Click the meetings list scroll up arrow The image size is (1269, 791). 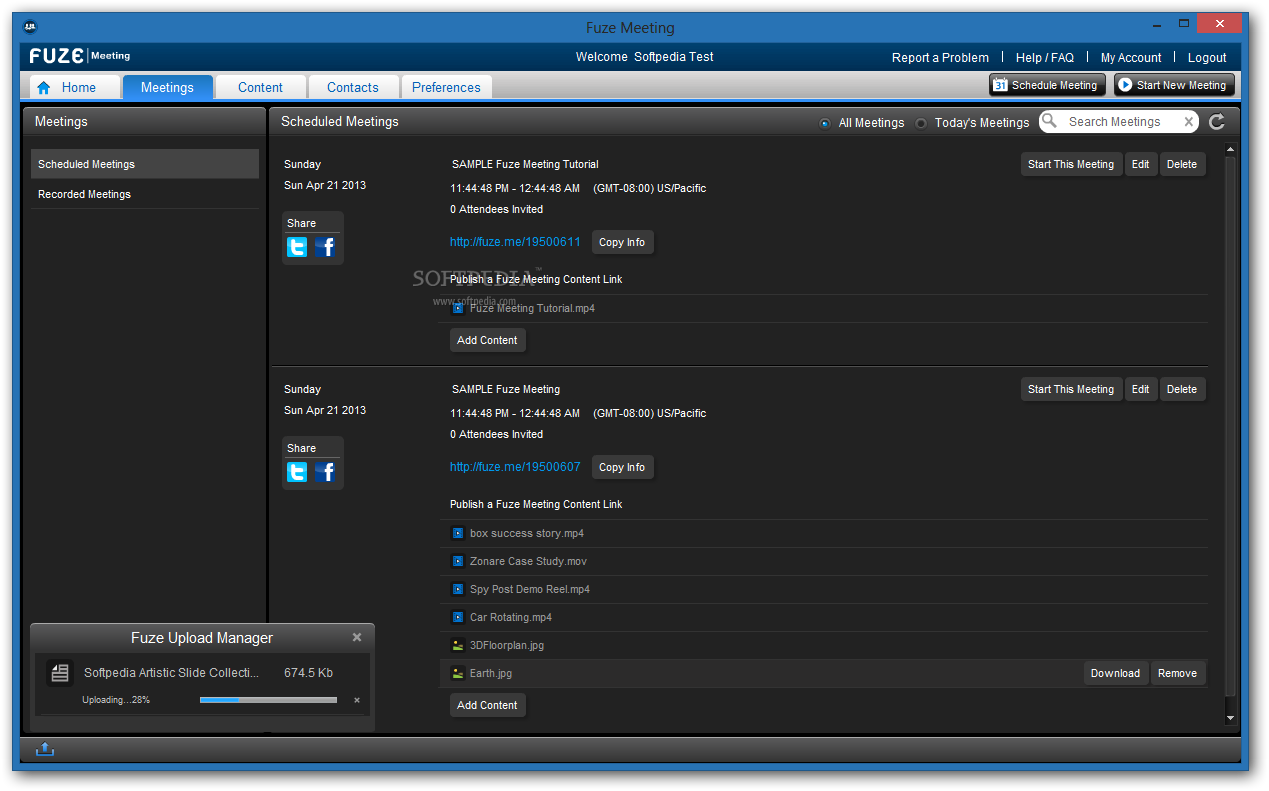[1230, 149]
